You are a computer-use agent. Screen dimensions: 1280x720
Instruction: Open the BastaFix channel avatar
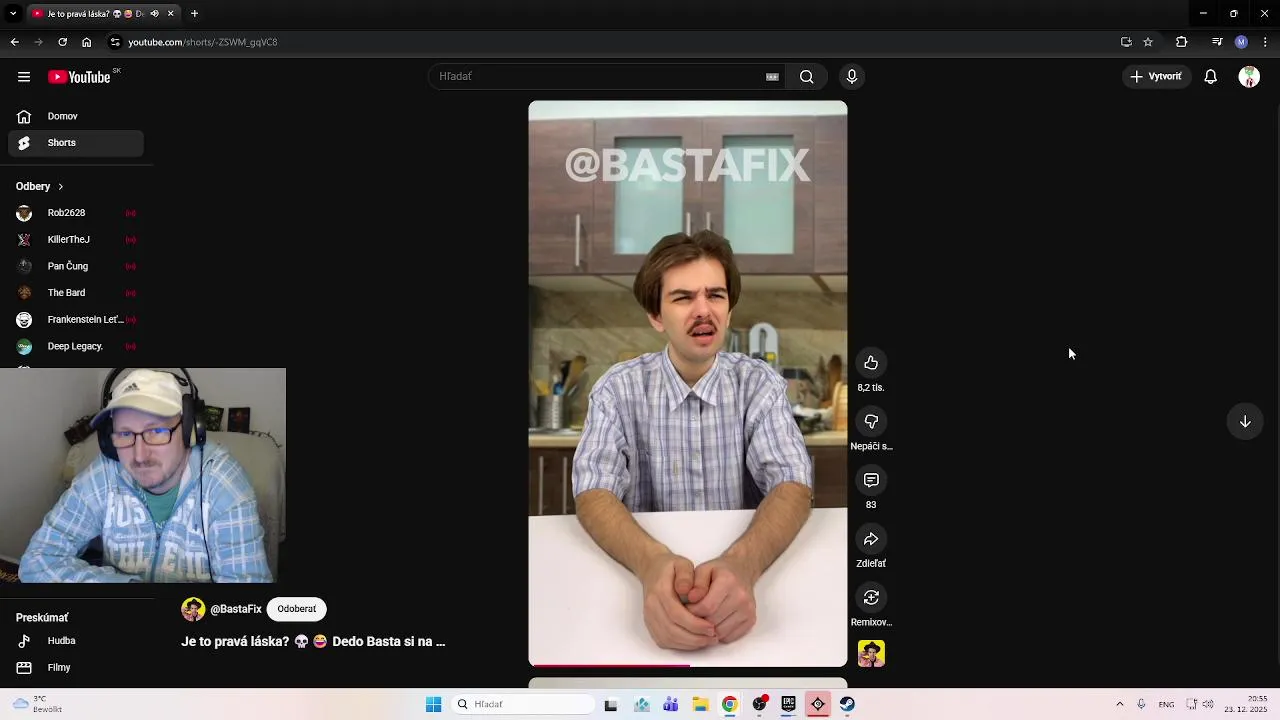click(193, 609)
